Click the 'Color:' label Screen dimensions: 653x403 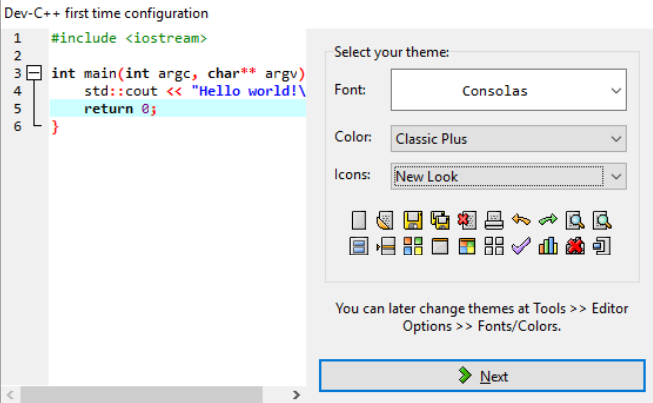tap(353, 137)
